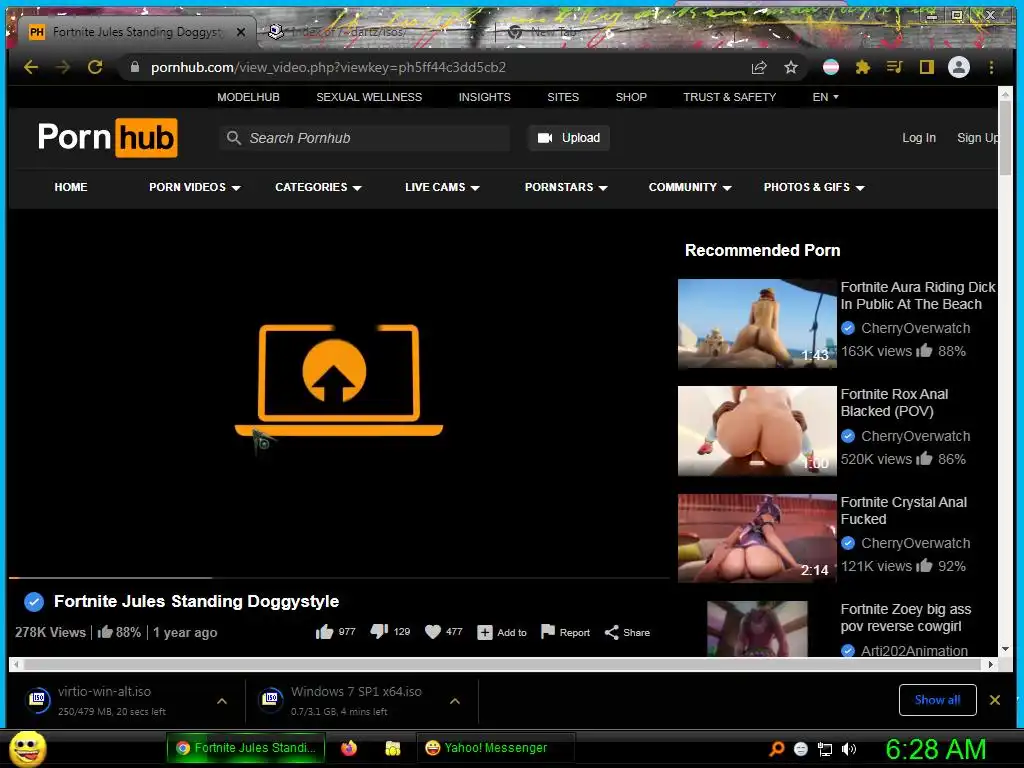Viewport: 1024px width, 768px height.
Task: Open INSIGHTS in the top menu
Action: pyautogui.click(x=485, y=97)
